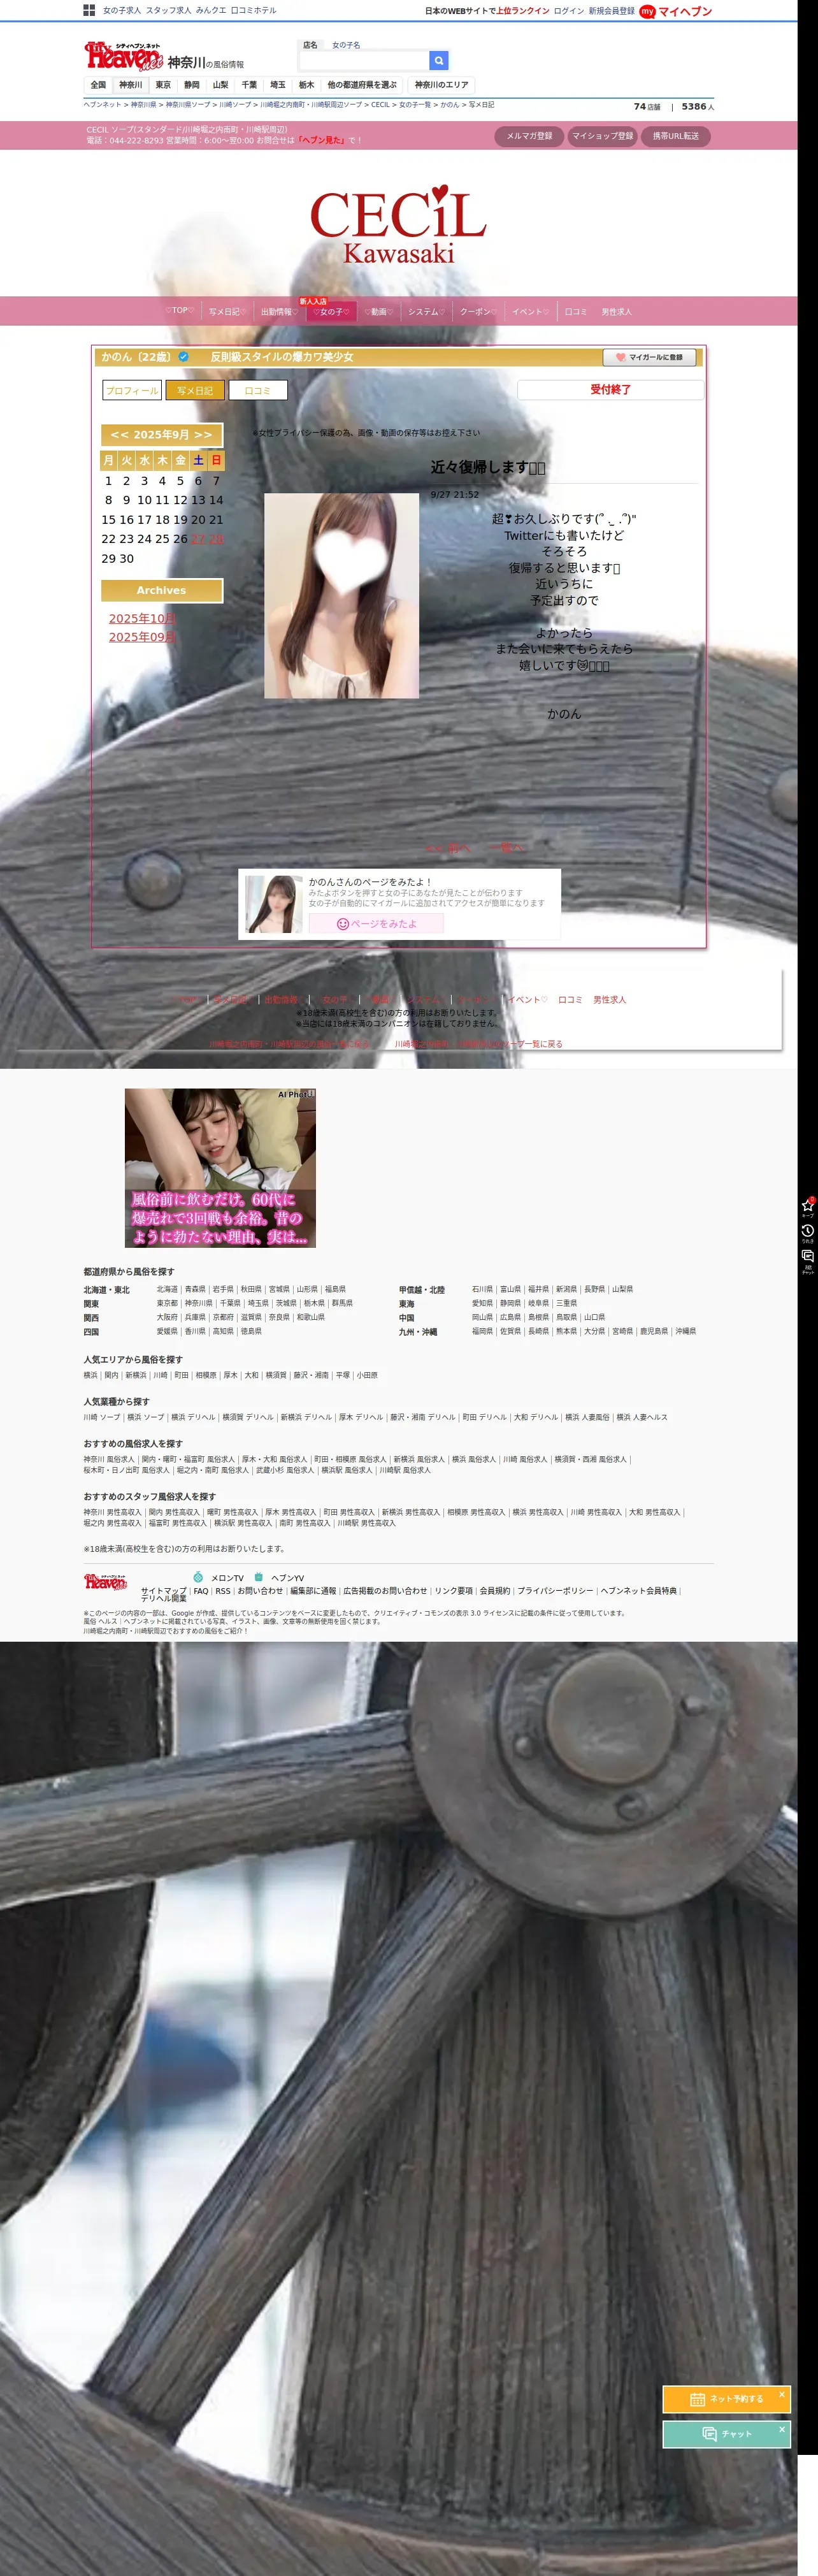Image resolution: width=818 pixels, height=2576 pixels.
Task: Click the 新規会員登録 link at top
Action: tap(611, 11)
